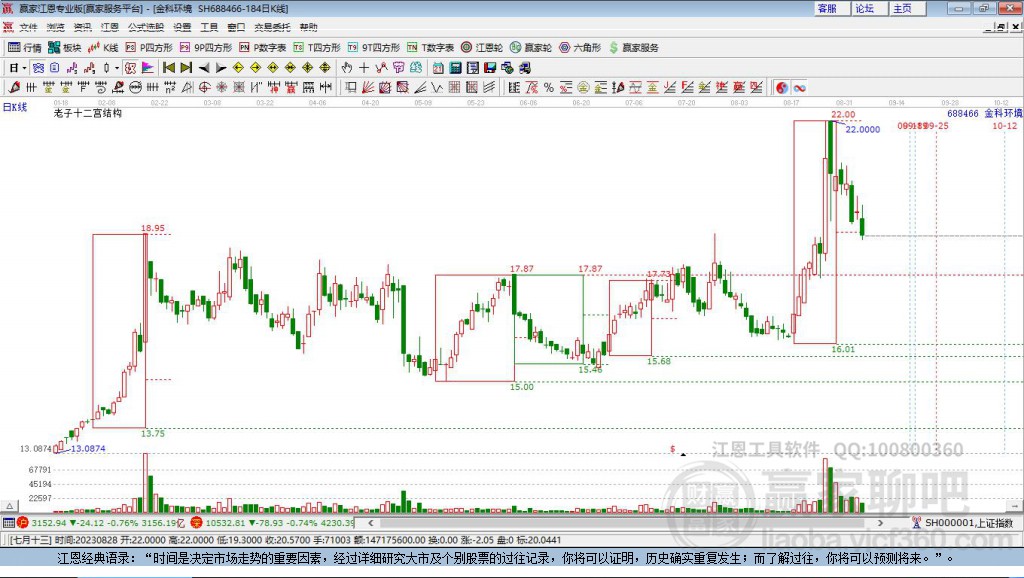Expand the sub-panel with bottom-left up arrow
Screen dimensions: 1024x578
pos(10,506)
